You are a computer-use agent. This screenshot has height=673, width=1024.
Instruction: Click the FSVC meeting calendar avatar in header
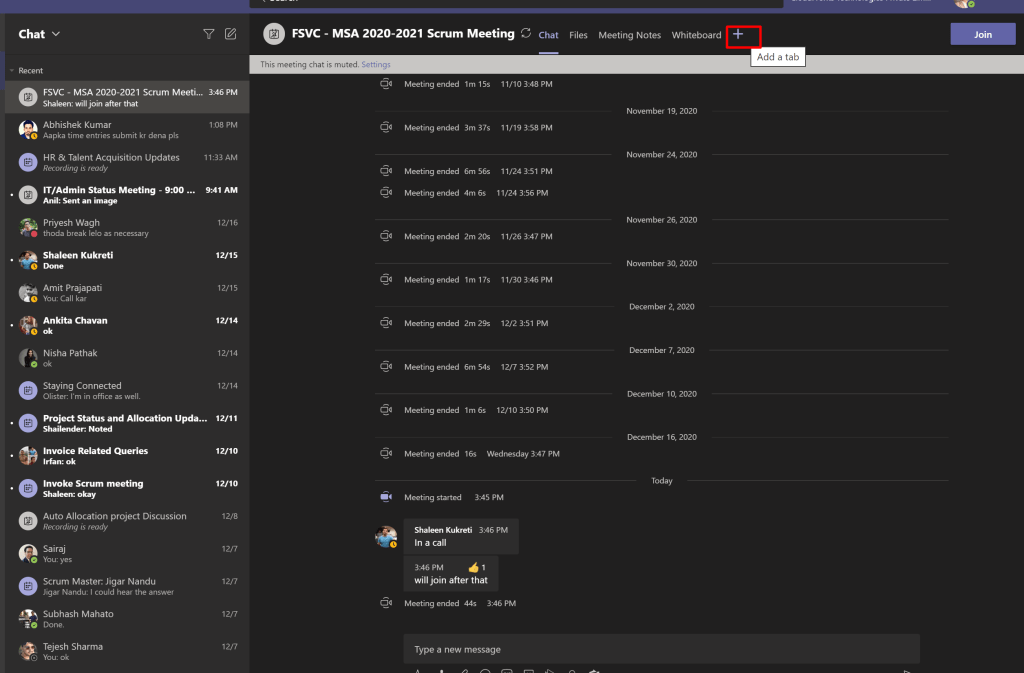[273, 34]
